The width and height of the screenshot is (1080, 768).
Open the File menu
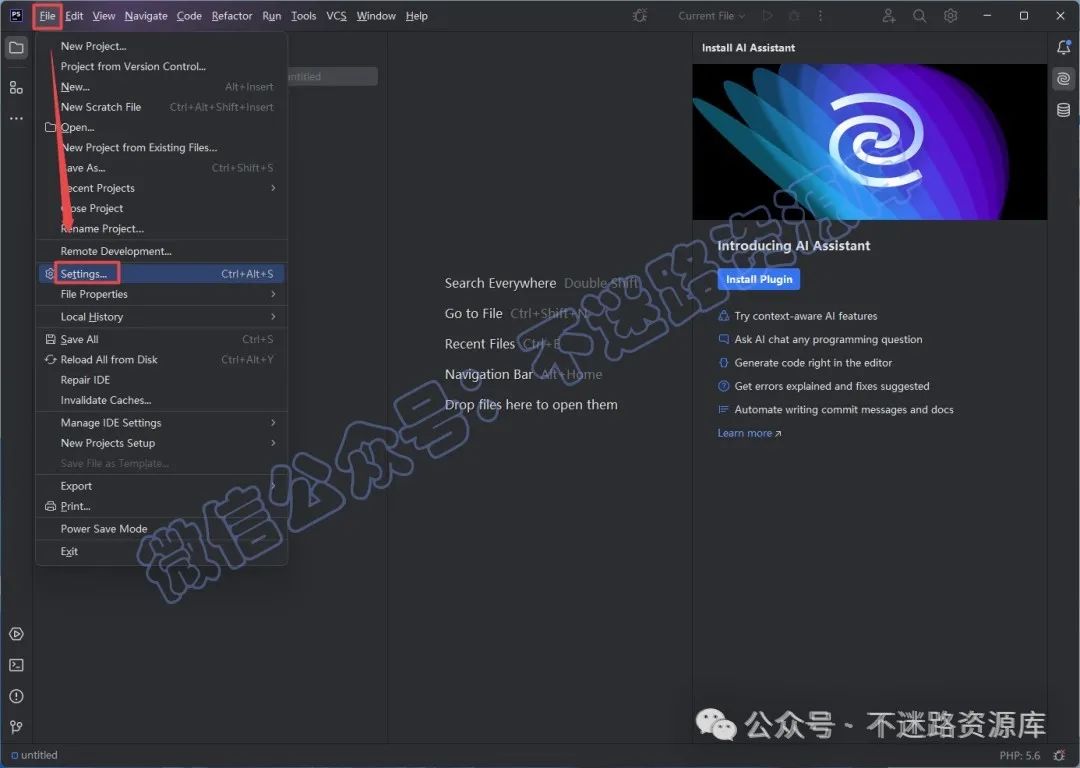(48, 16)
